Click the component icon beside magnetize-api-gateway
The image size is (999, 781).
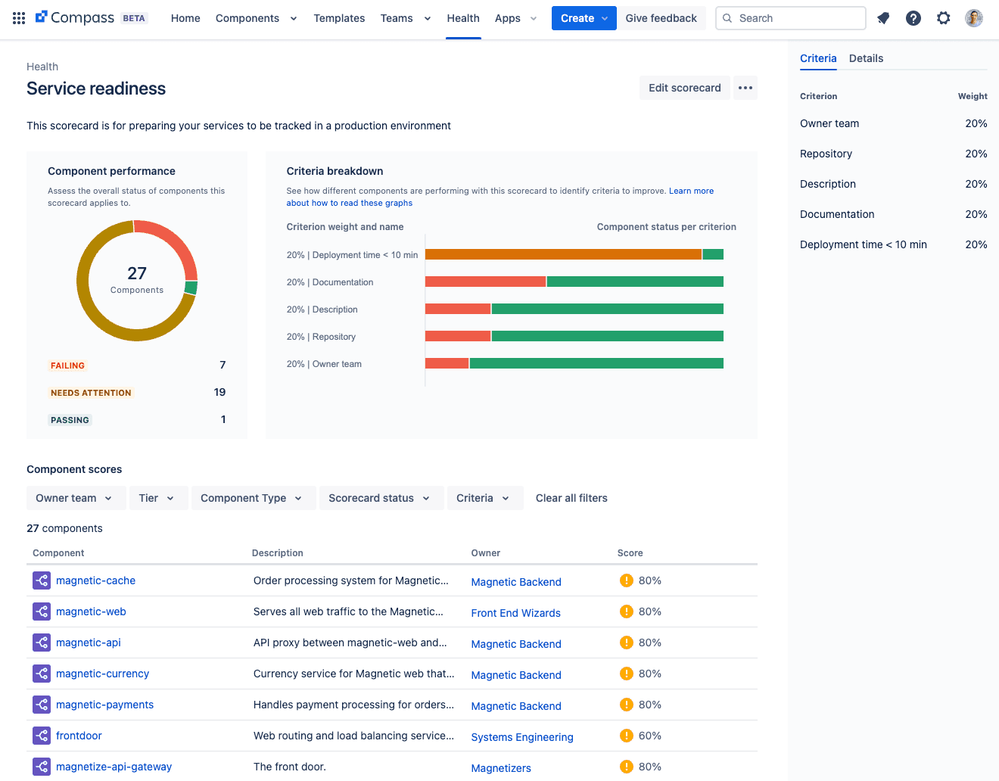coord(41,766)
